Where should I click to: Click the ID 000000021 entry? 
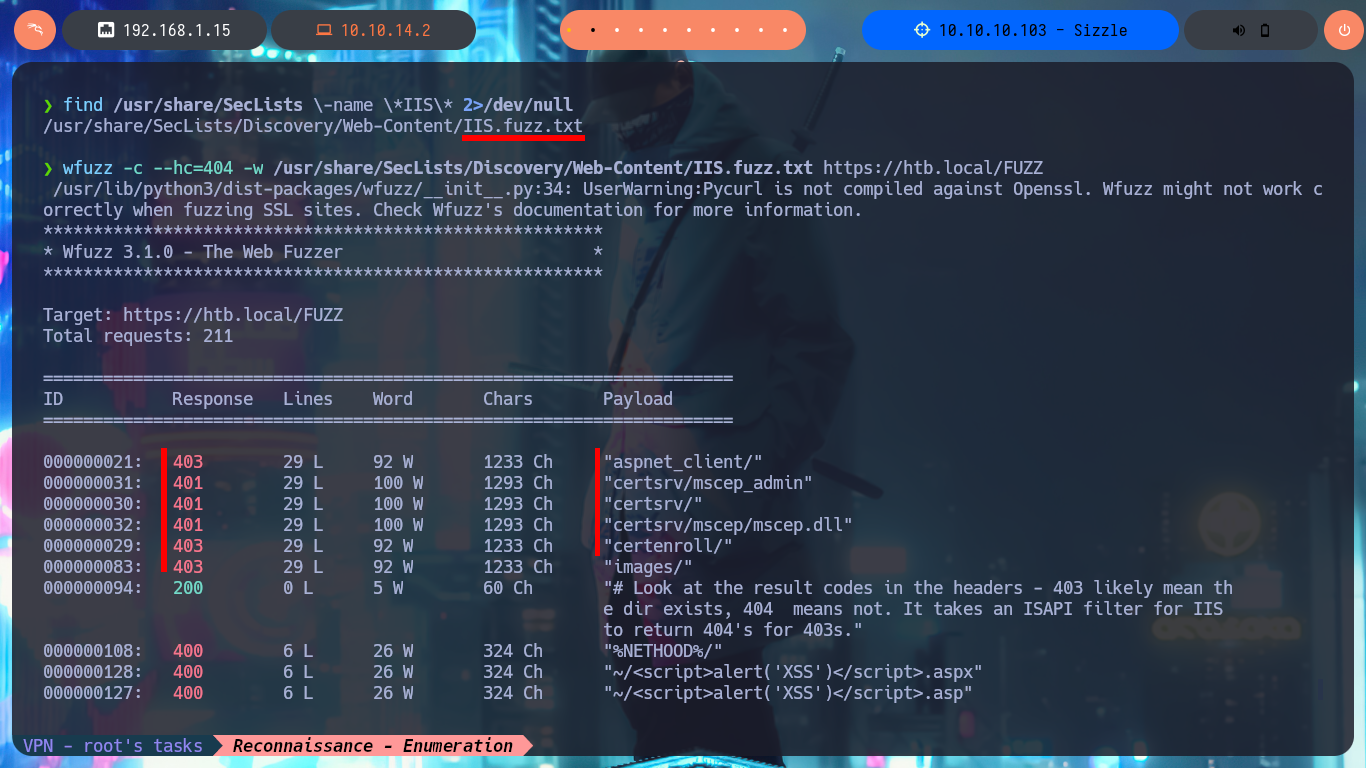tap(92, 462)
